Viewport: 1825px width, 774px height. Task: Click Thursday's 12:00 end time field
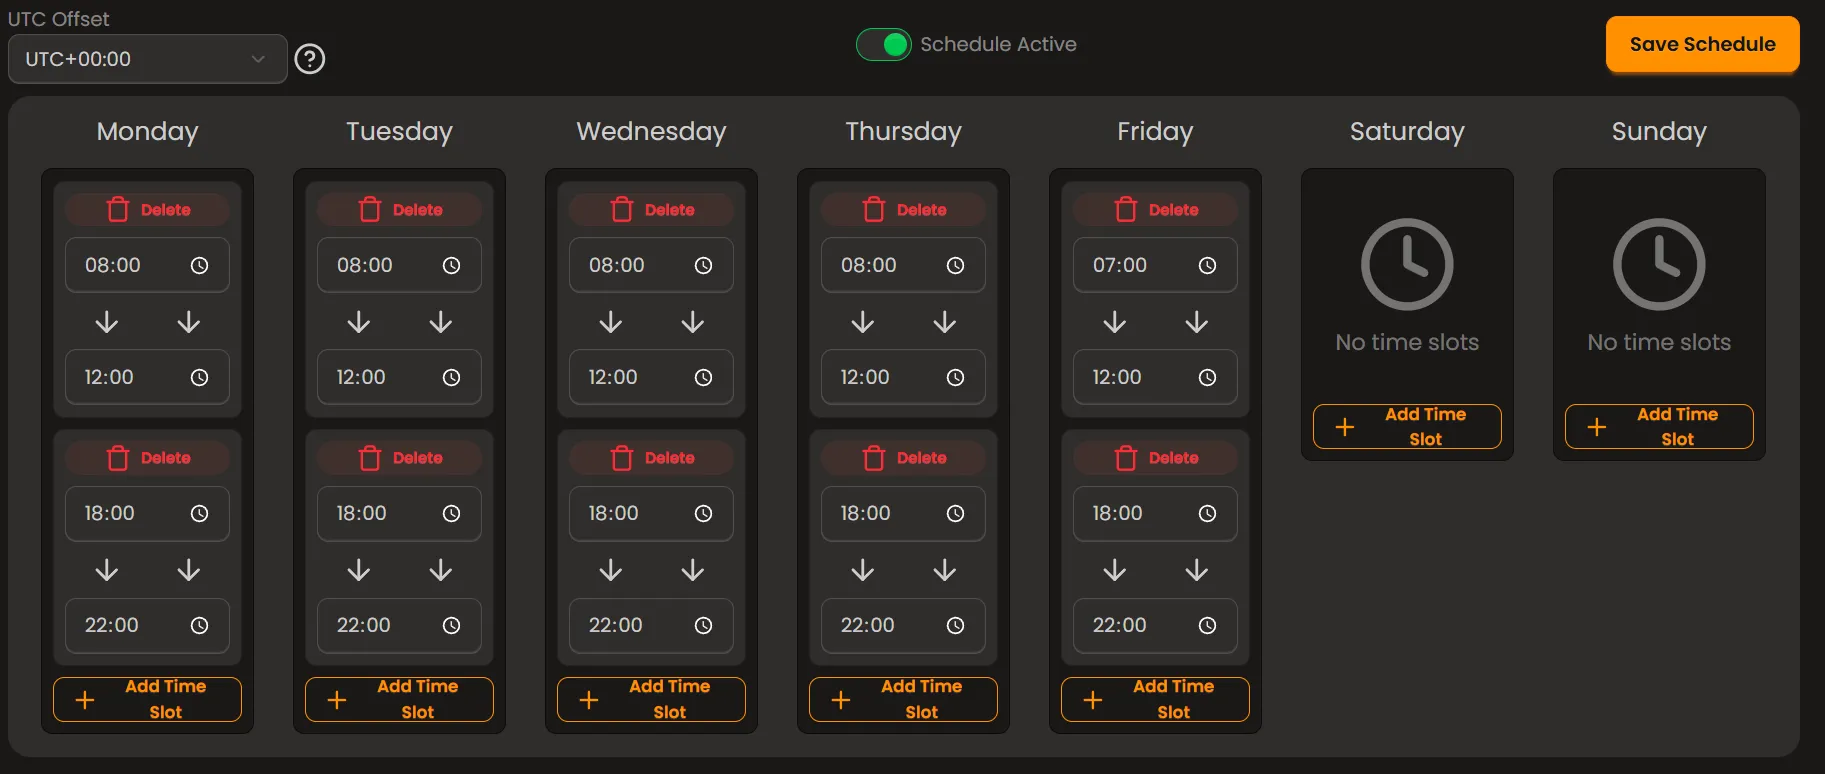(880, 377)
